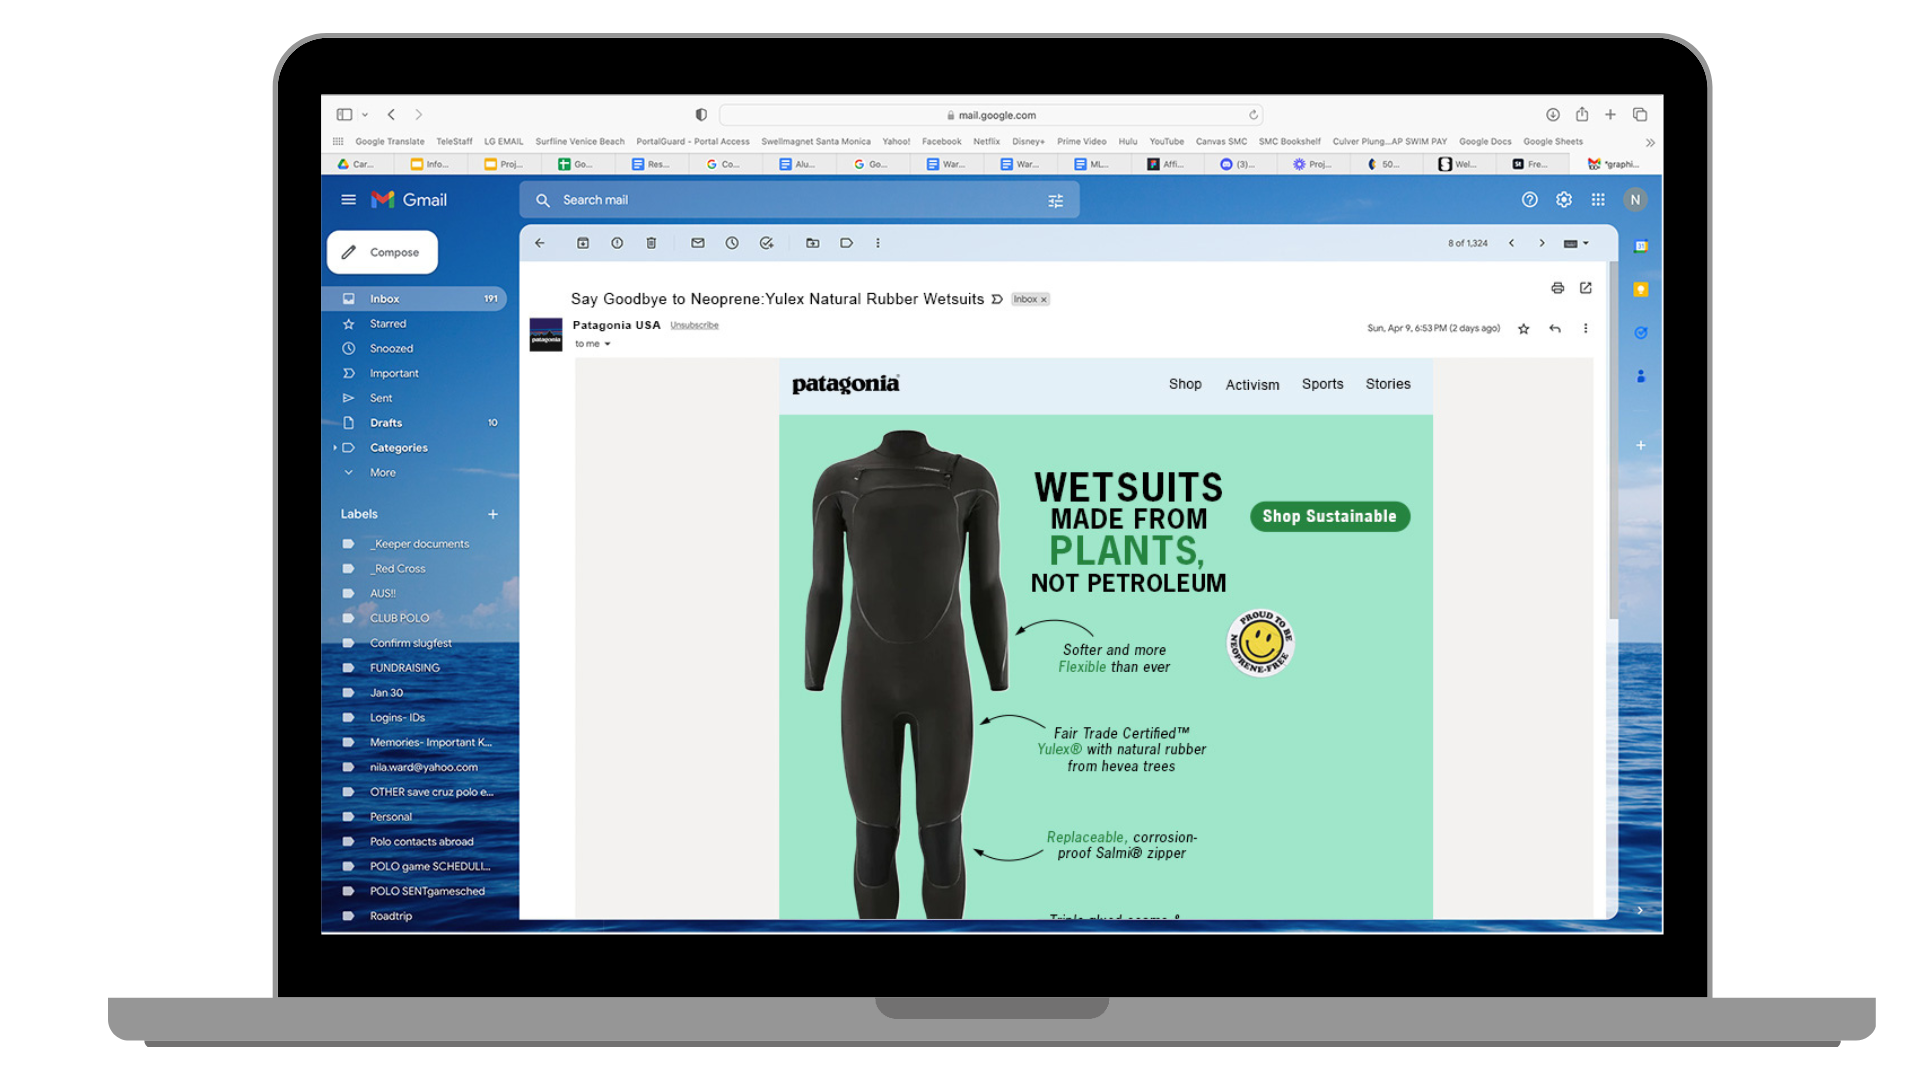
Task: Open the email in a new window
Action: point(1586,288)
